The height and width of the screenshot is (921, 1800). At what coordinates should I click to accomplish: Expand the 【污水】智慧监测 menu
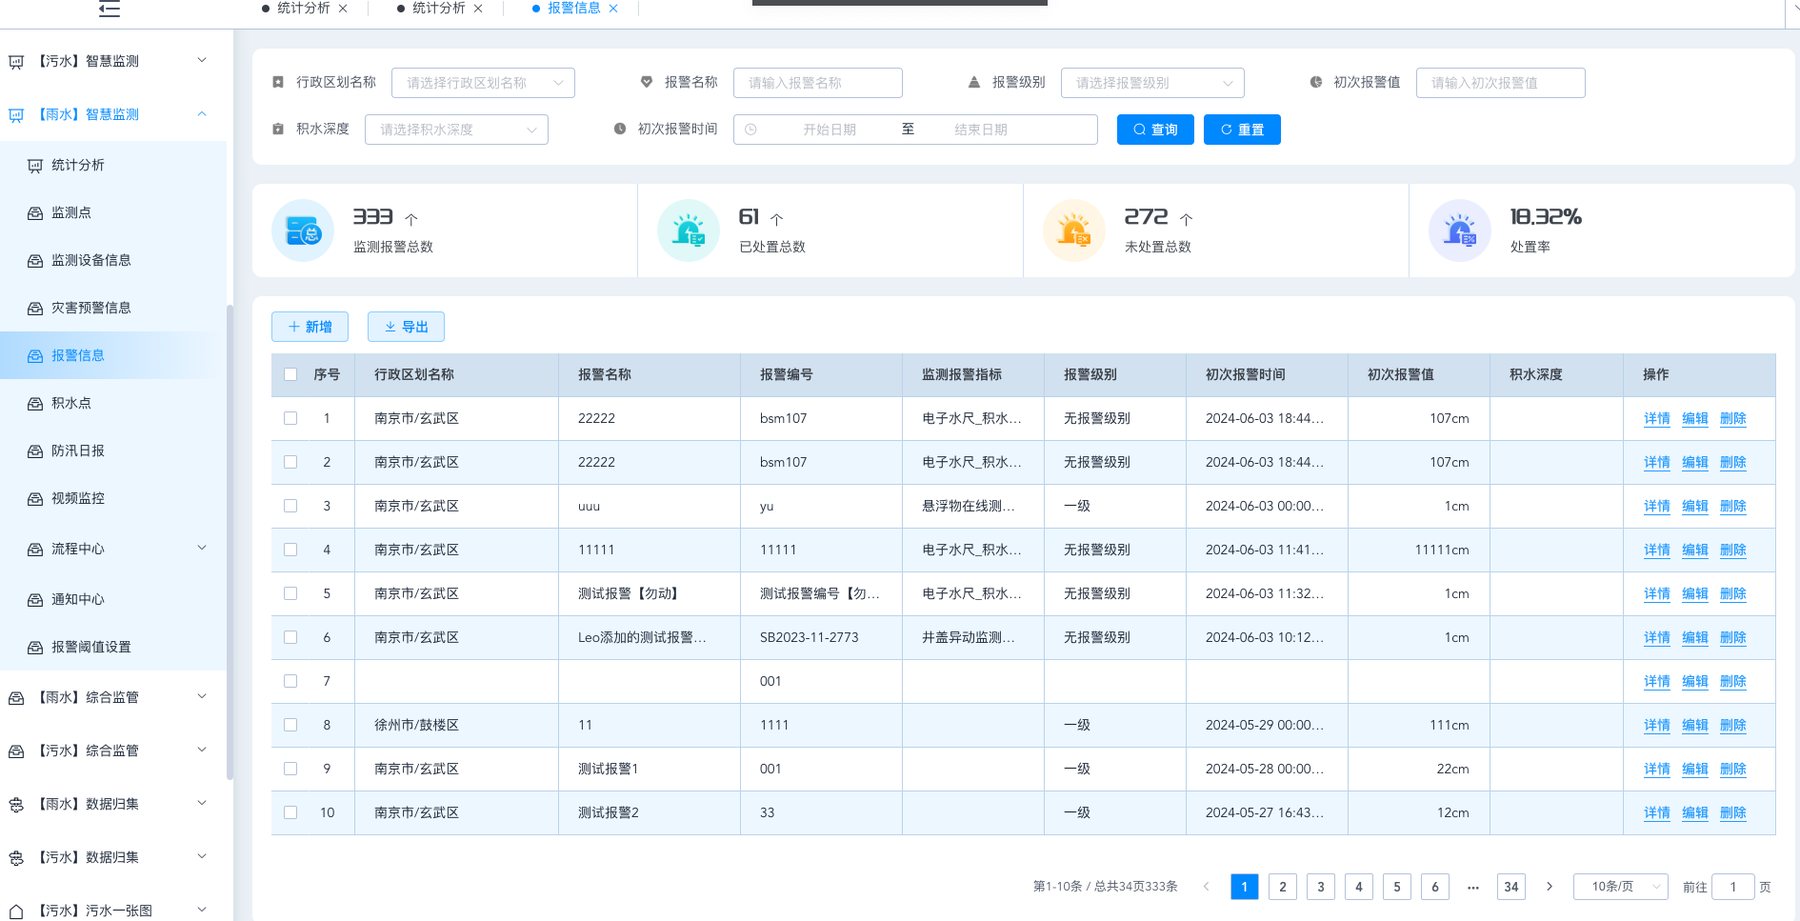202,60
